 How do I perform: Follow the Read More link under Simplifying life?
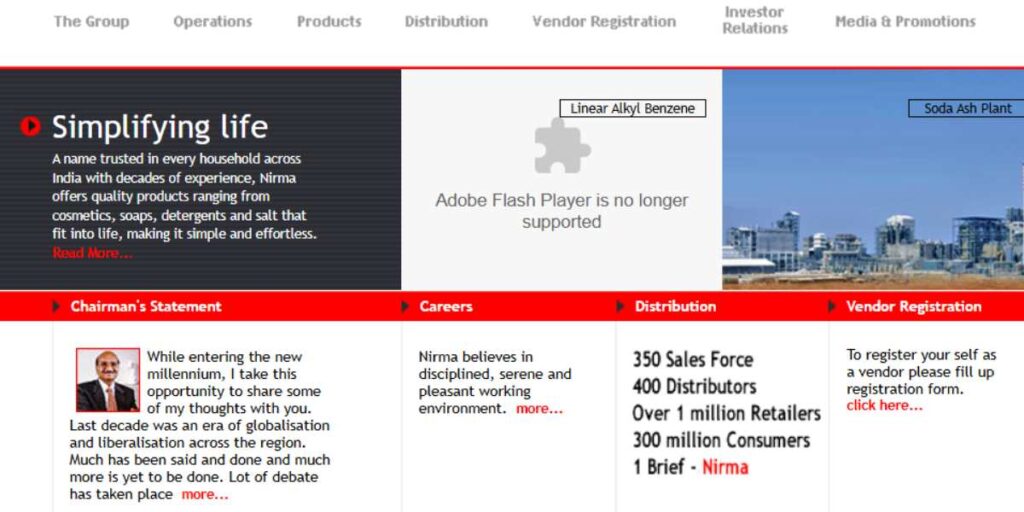click(93, 253)
